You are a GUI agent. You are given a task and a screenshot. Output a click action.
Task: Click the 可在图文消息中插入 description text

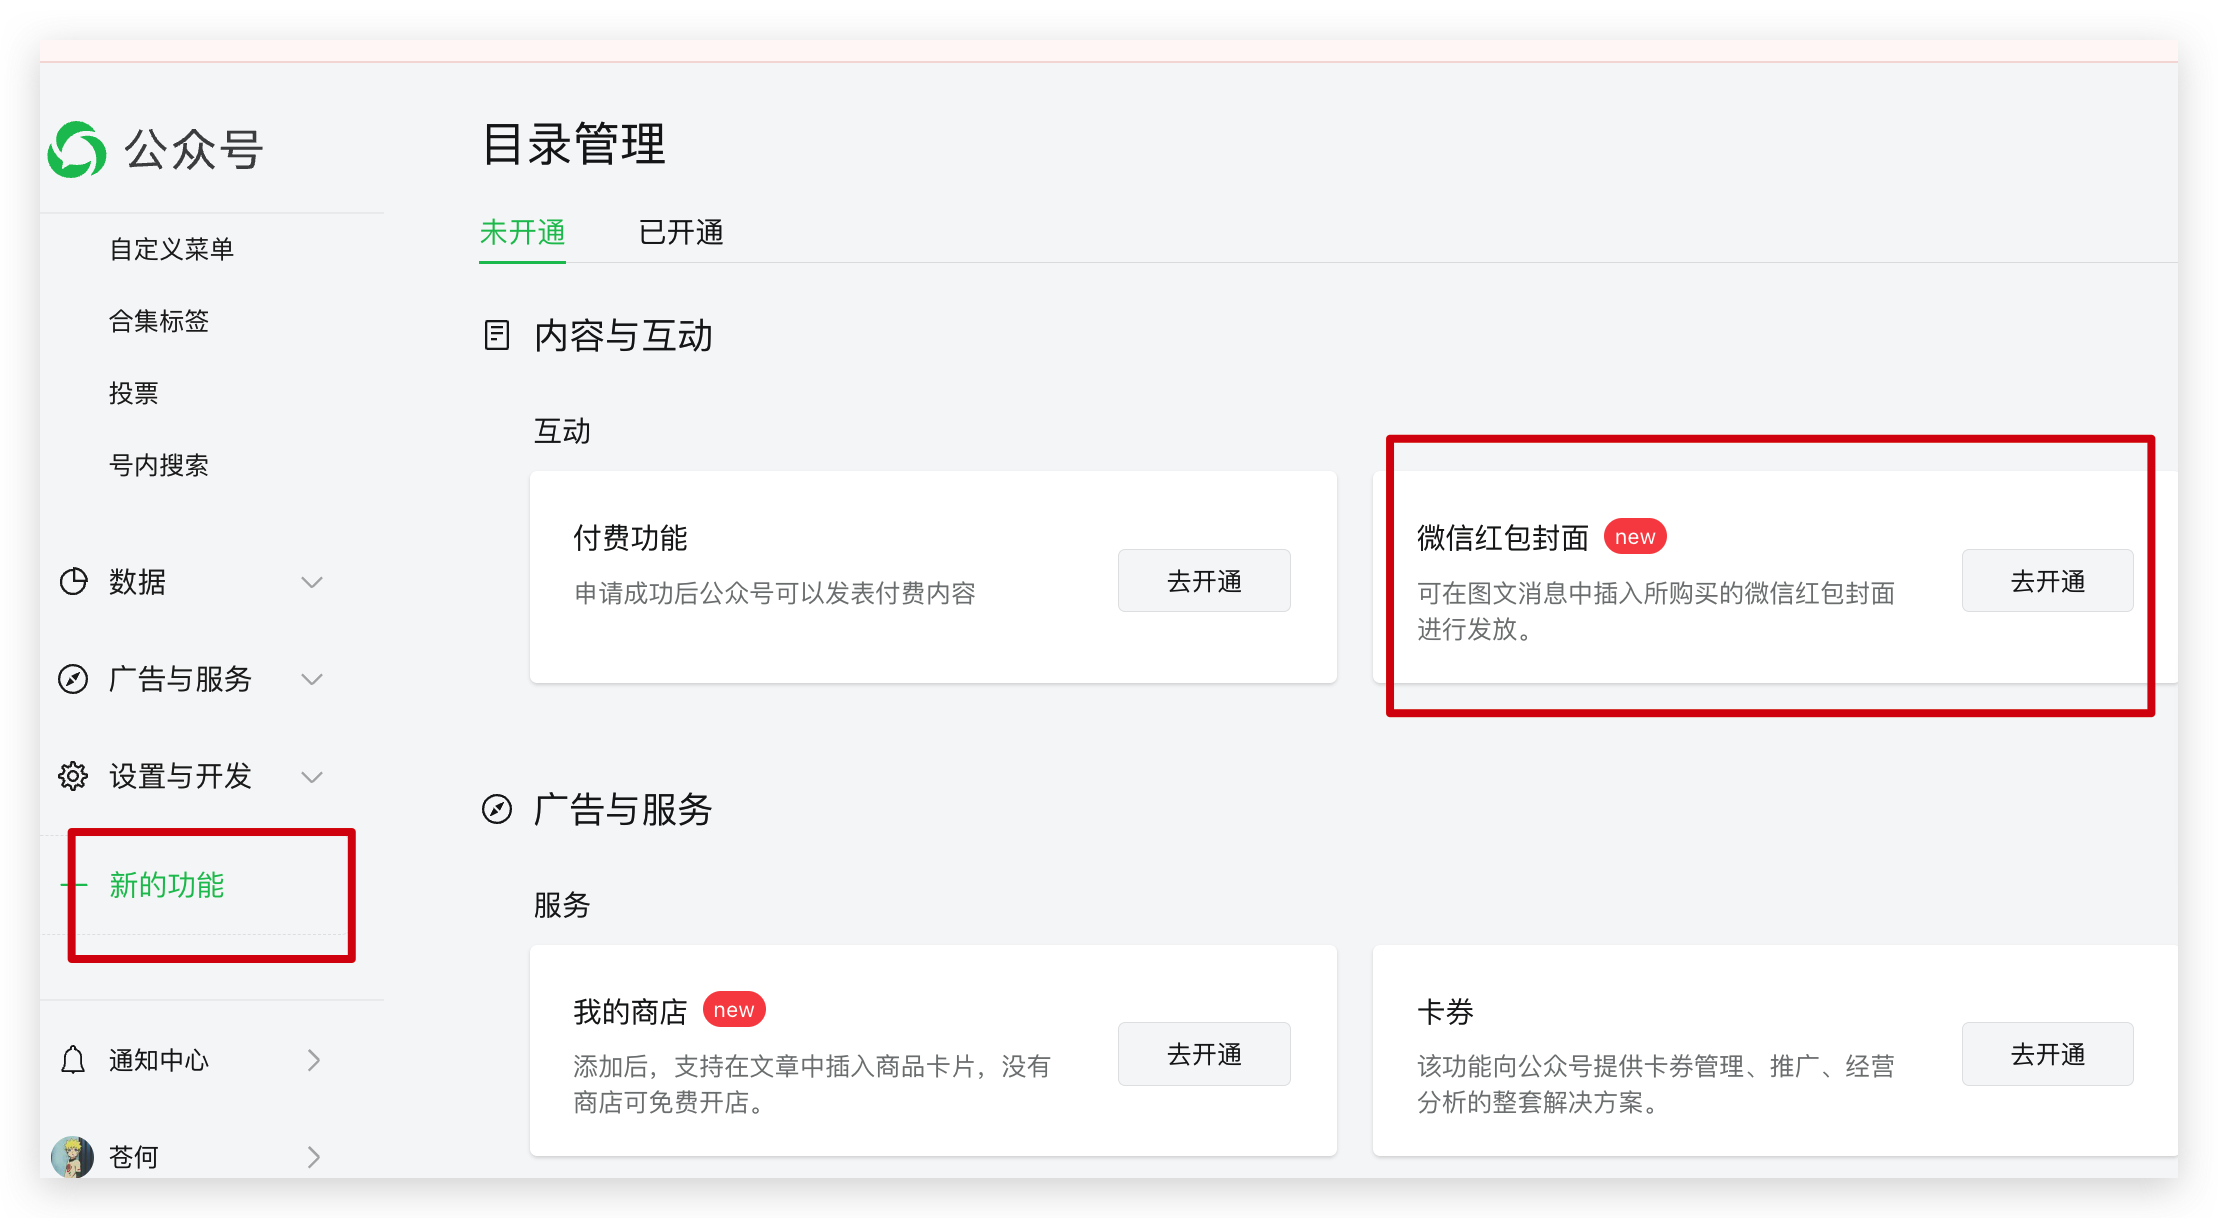pos(1656,611)
